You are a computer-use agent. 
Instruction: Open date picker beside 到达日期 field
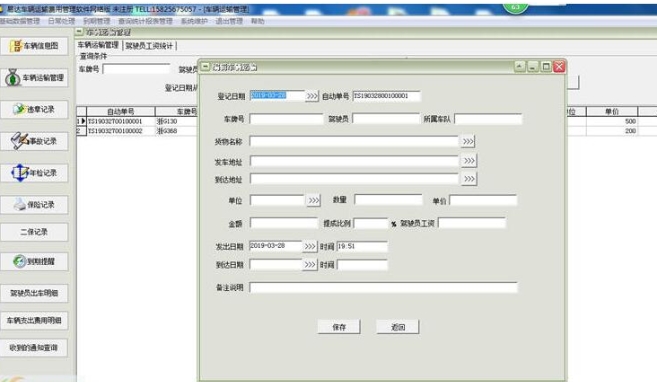click(x=310, y=265)
